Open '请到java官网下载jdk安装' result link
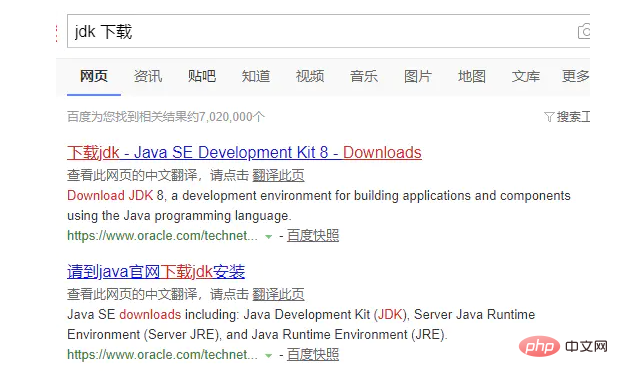Viewport: 618px width, 379px height. coord(156,272)
